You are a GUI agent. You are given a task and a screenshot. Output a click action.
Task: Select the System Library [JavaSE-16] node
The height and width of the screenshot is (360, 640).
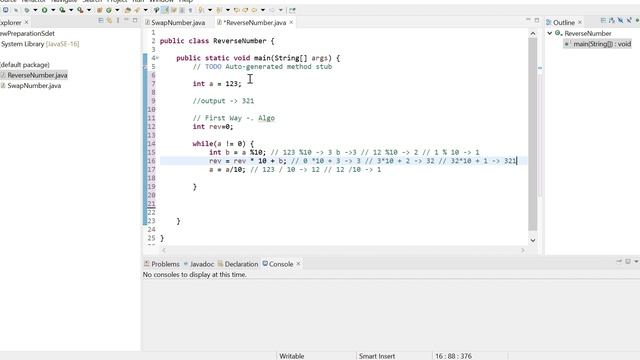(x=40, y=44)
